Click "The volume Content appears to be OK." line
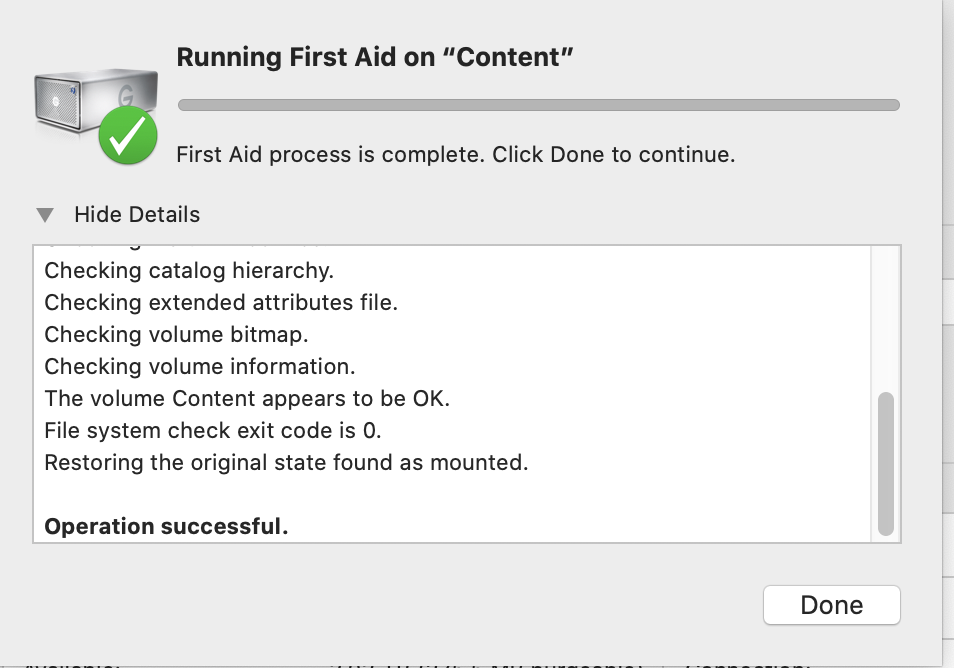The image size is (954, 668). pyautogui.click(x=247, y=398)
